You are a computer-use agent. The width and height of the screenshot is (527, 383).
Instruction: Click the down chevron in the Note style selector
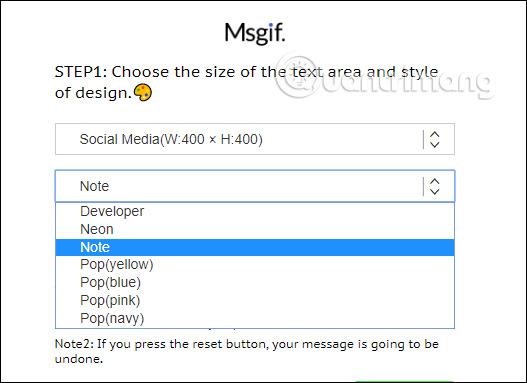435,192
